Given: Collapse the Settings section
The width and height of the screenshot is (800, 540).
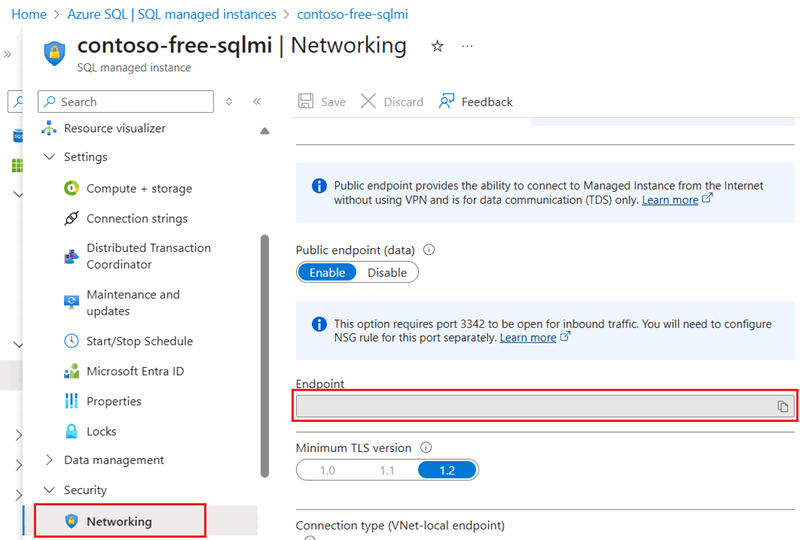Looking at the screenshot, I should click(49, 157).
